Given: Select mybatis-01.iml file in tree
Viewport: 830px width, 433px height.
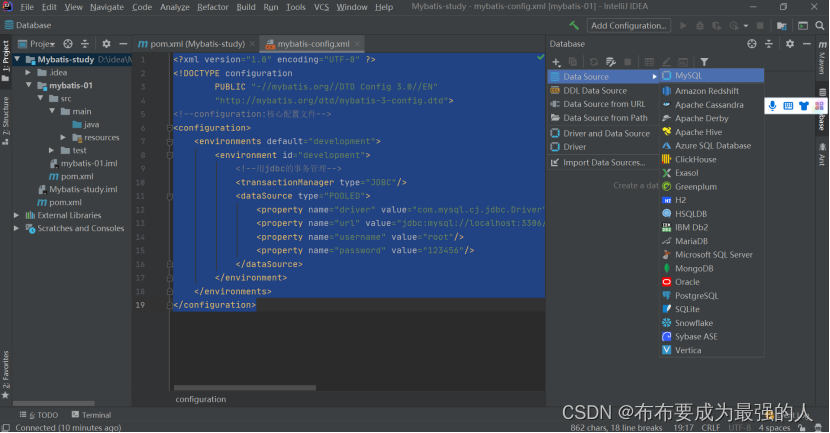Looking at the screenshot, I should tap(83, 164).
